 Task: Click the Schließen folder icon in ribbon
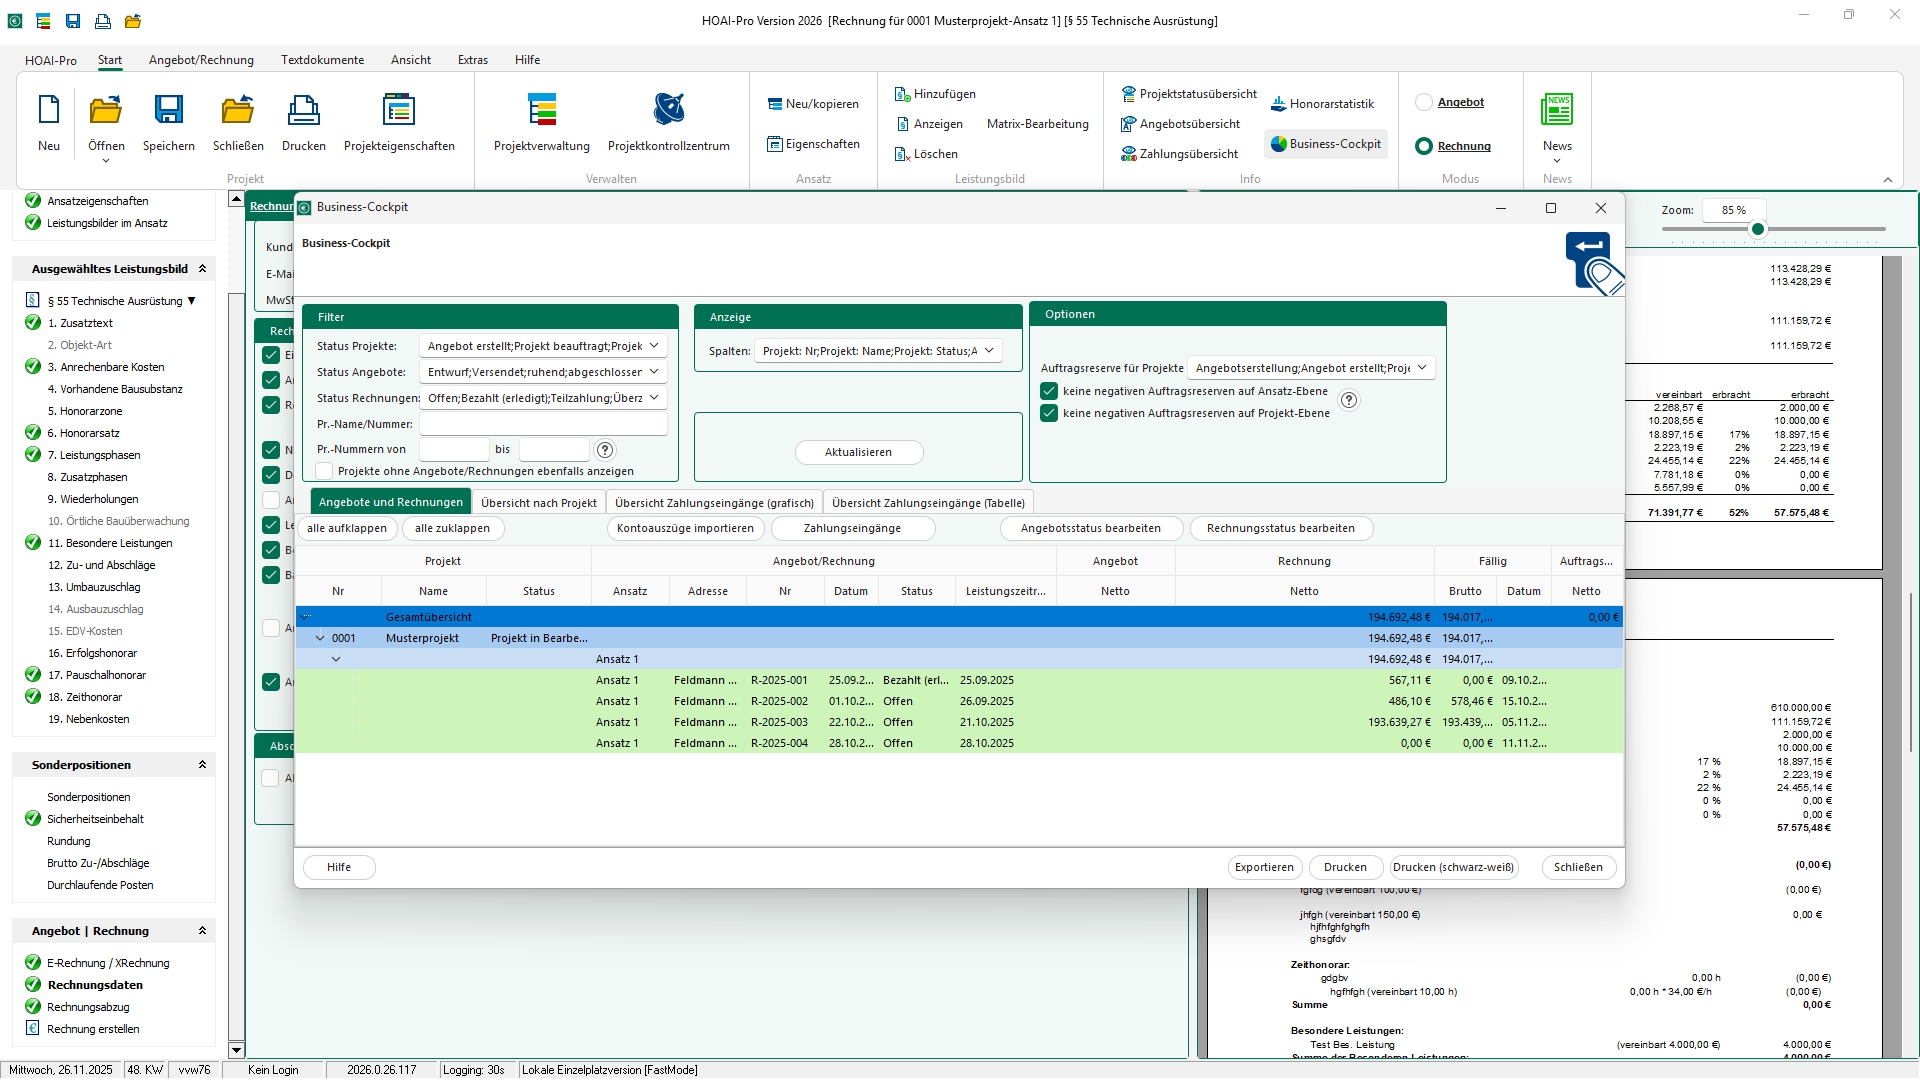tap(238, 110)
